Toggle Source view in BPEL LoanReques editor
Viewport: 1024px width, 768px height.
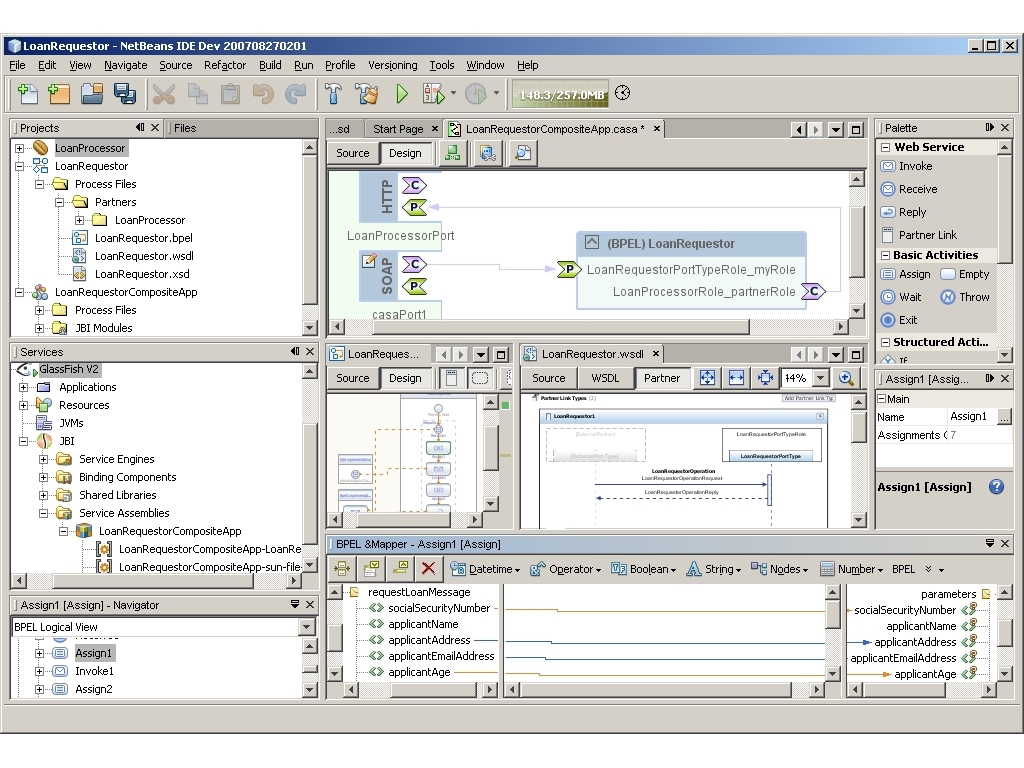353,378
